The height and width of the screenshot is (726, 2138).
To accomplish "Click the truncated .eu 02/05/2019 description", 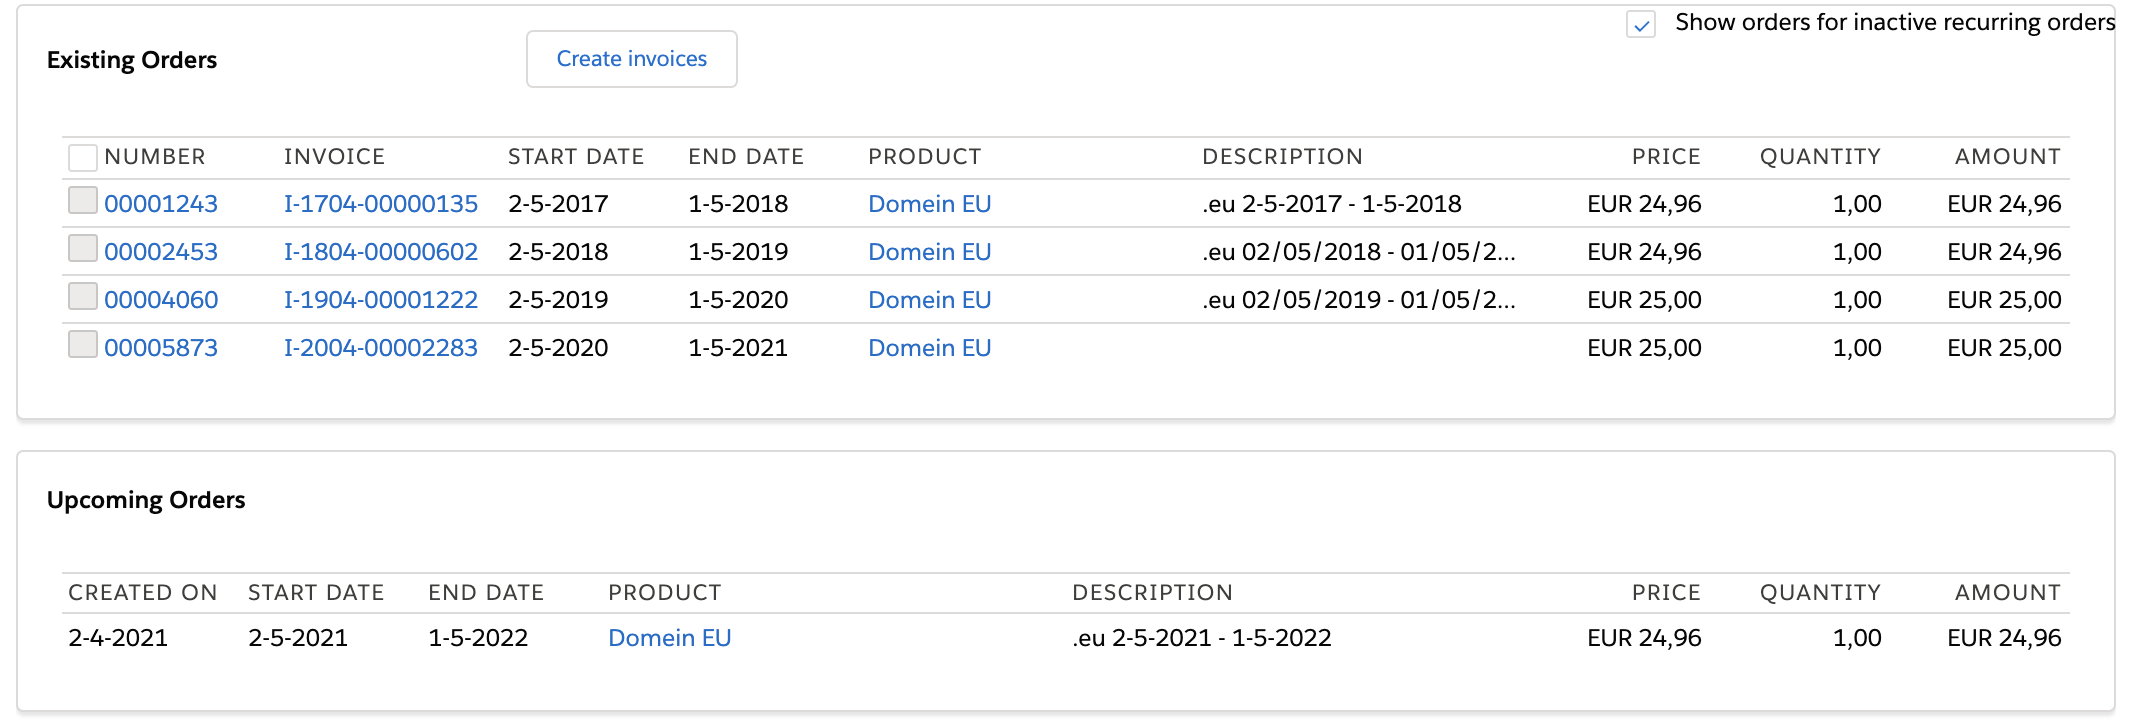I will coord(1358,300).
